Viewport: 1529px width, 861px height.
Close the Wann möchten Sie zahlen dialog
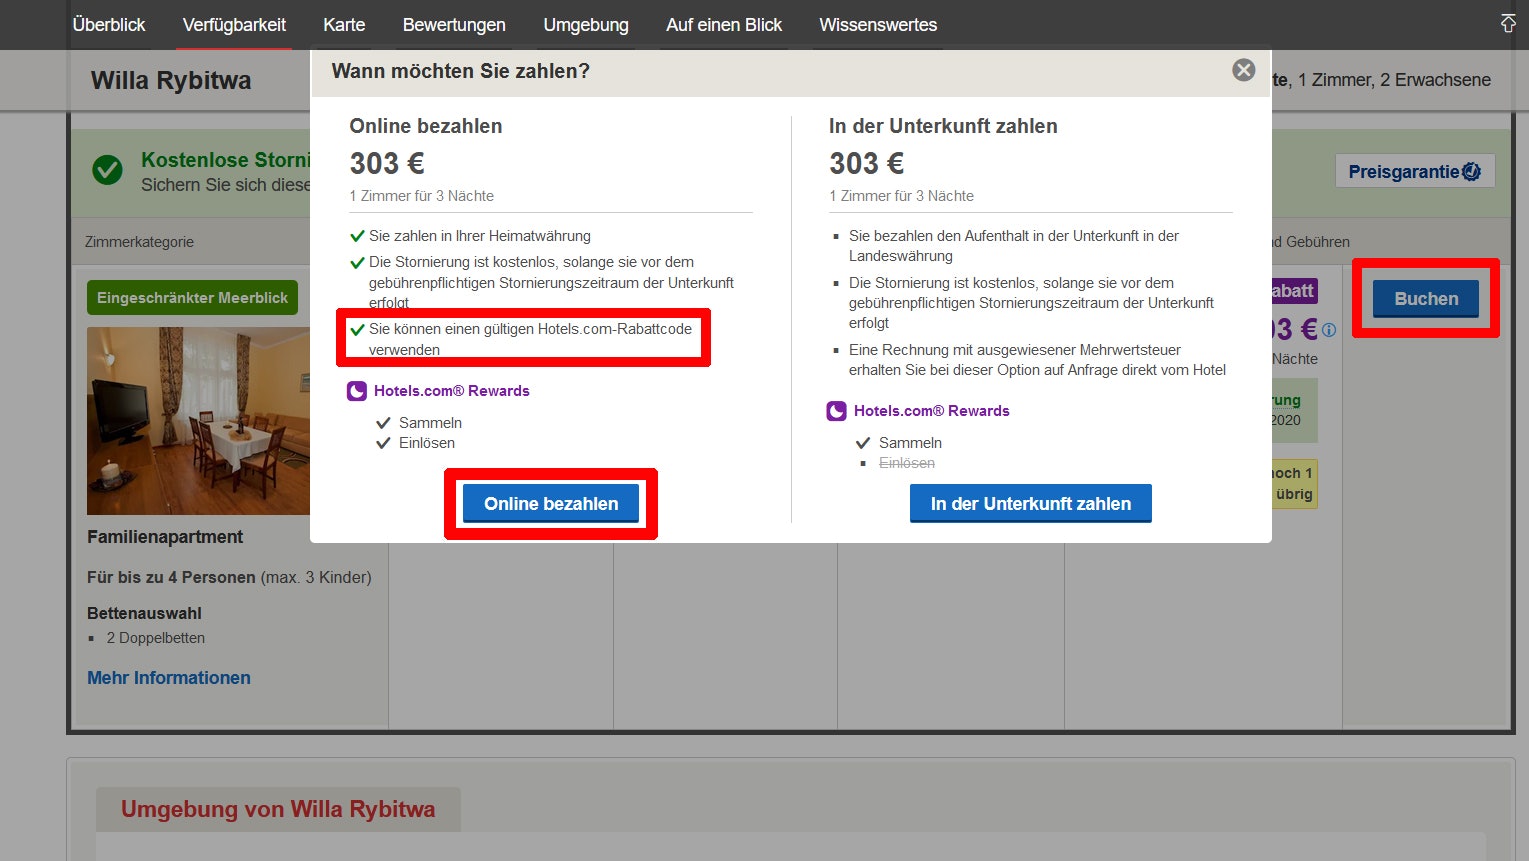click(1242, 70)
